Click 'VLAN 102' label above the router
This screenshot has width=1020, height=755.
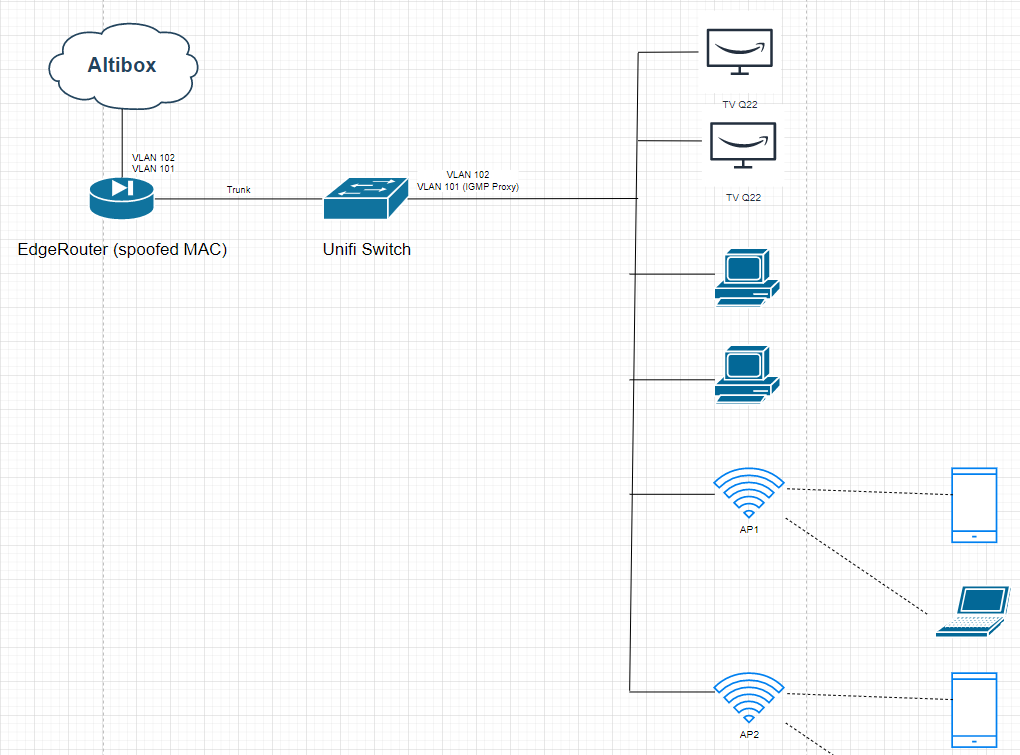pyautogui.click(x=153, y=157)
